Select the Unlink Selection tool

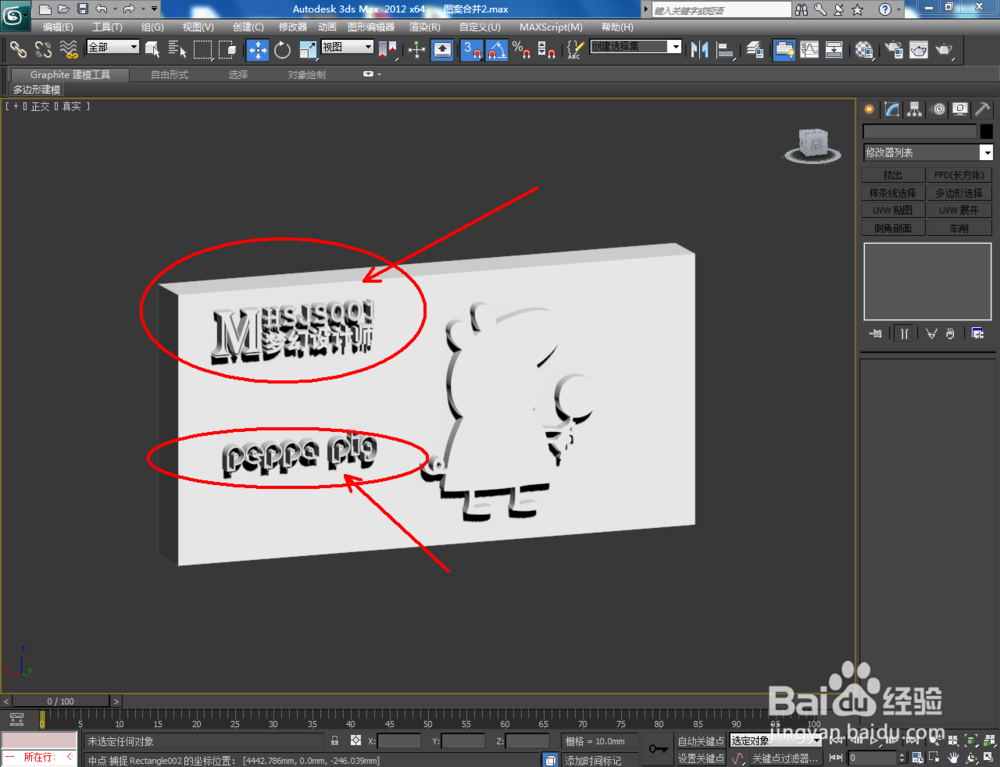coord(43,49)
